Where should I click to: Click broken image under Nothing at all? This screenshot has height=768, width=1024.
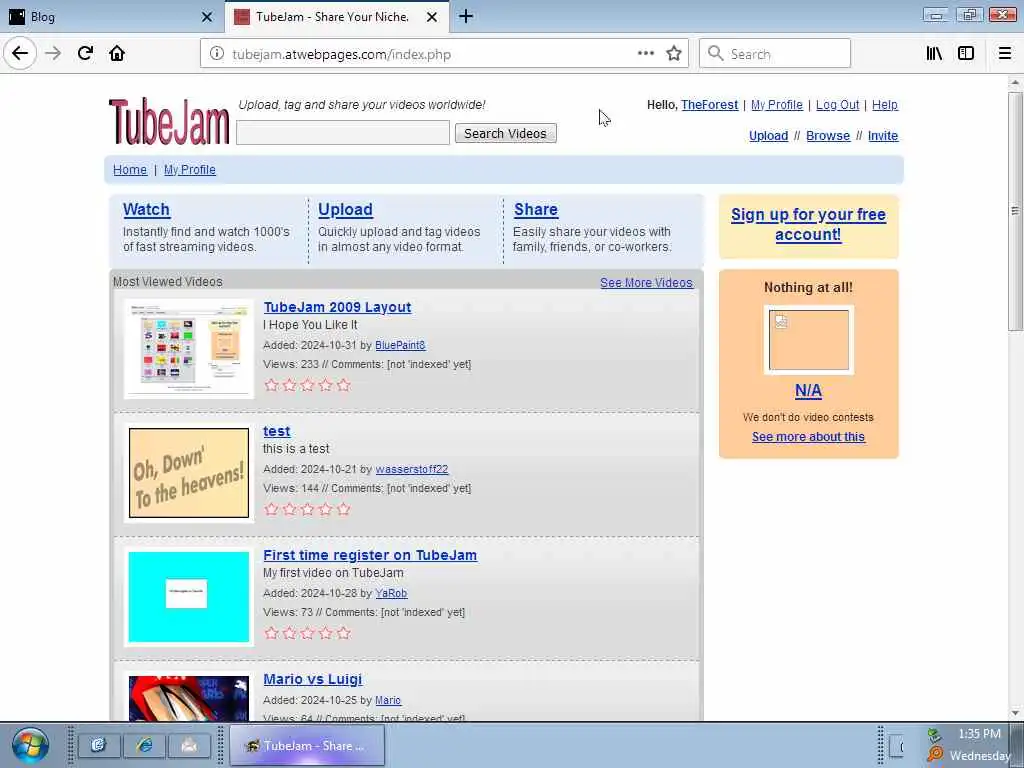[x=809, y=340]
